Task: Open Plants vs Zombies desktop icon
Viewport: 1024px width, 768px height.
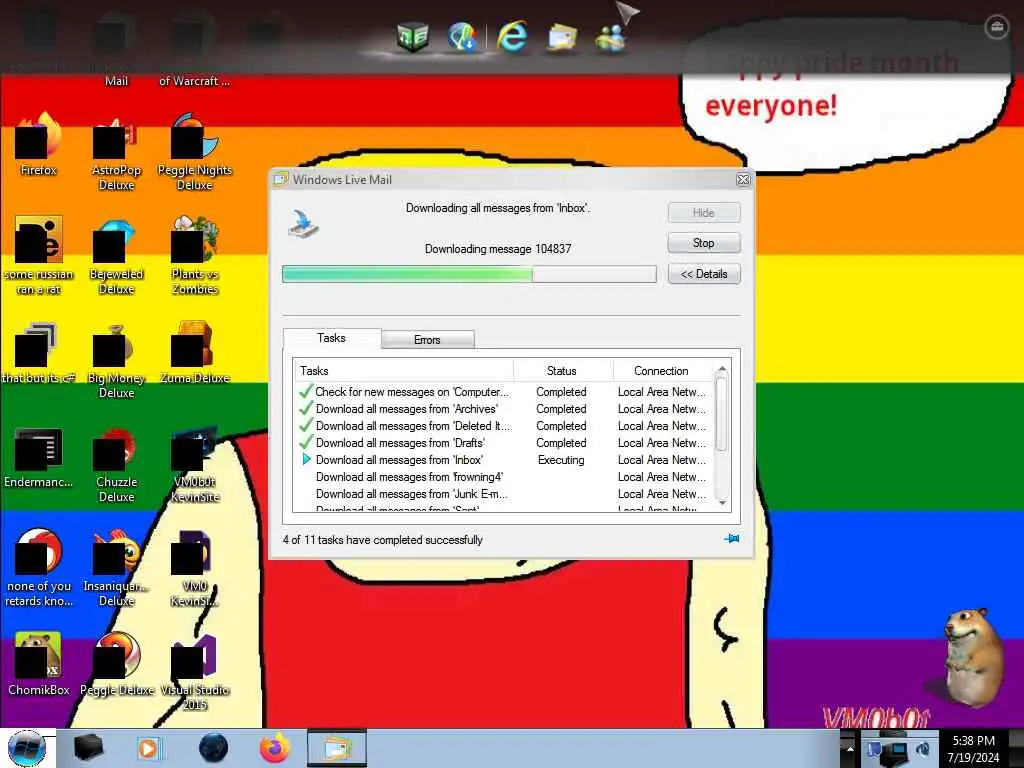Action: click(x=195, y=256)
